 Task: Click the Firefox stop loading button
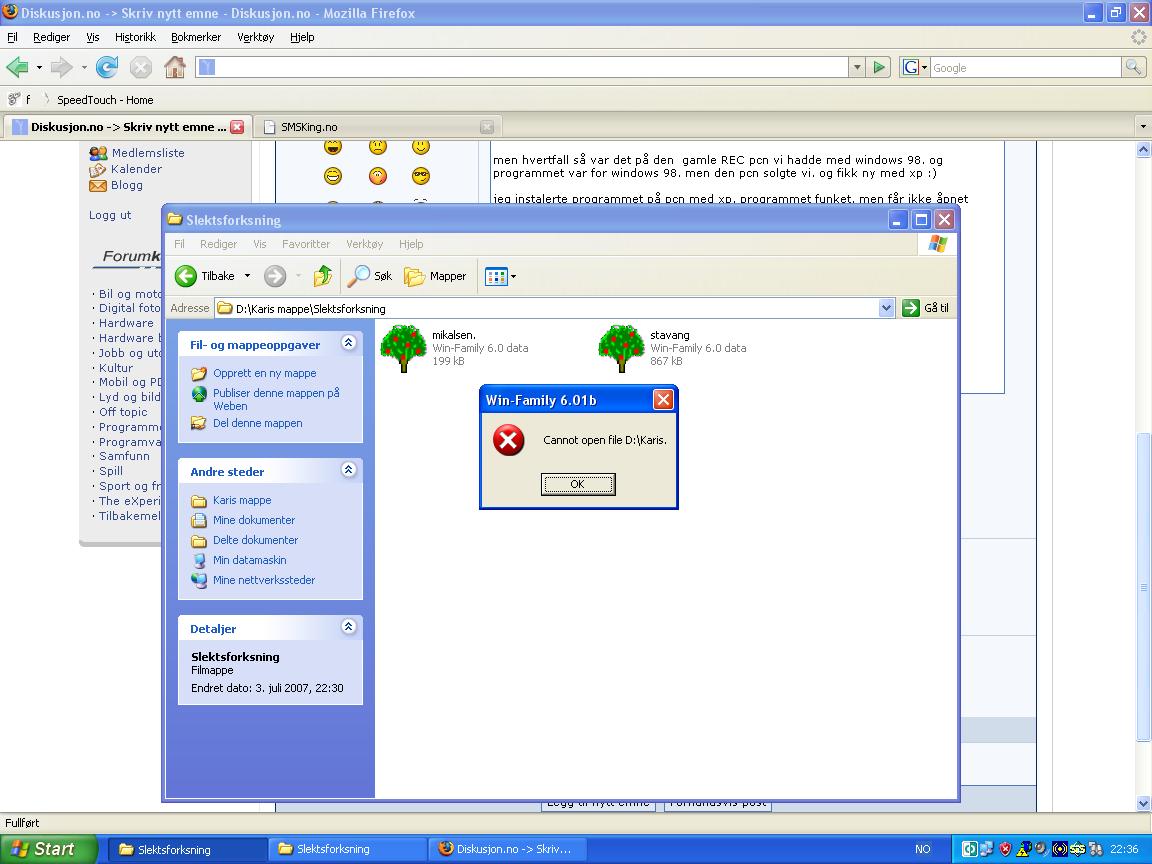(140, 68)
